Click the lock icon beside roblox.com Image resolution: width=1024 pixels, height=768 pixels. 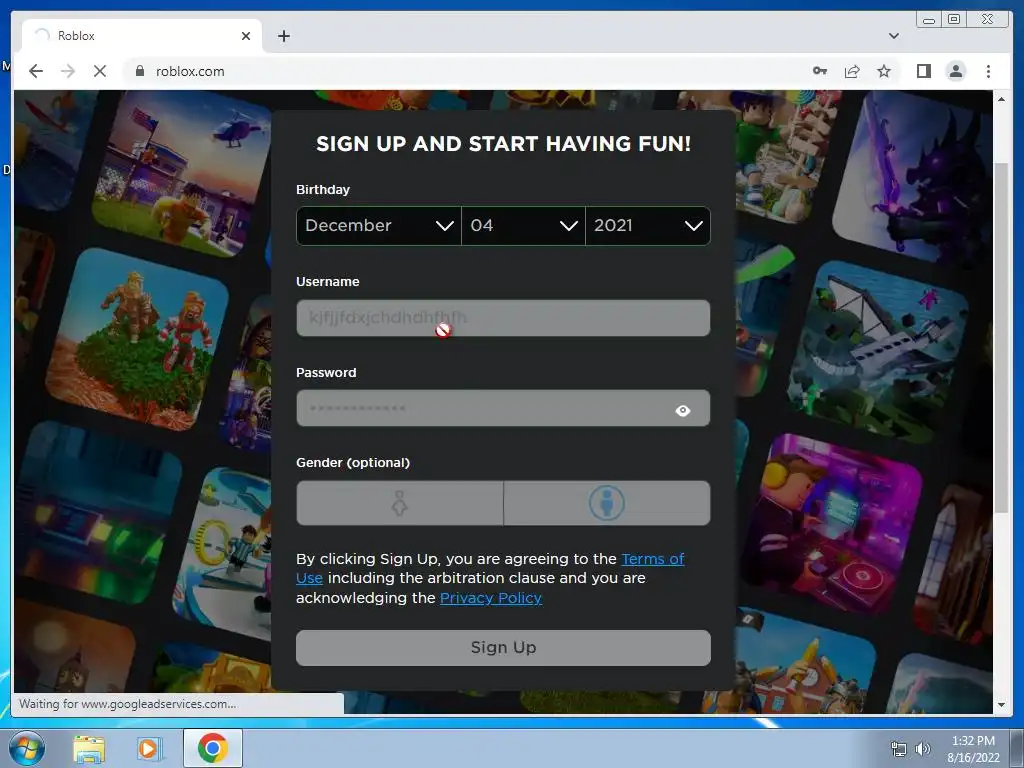pyautogui.click(x=140, y=71)
